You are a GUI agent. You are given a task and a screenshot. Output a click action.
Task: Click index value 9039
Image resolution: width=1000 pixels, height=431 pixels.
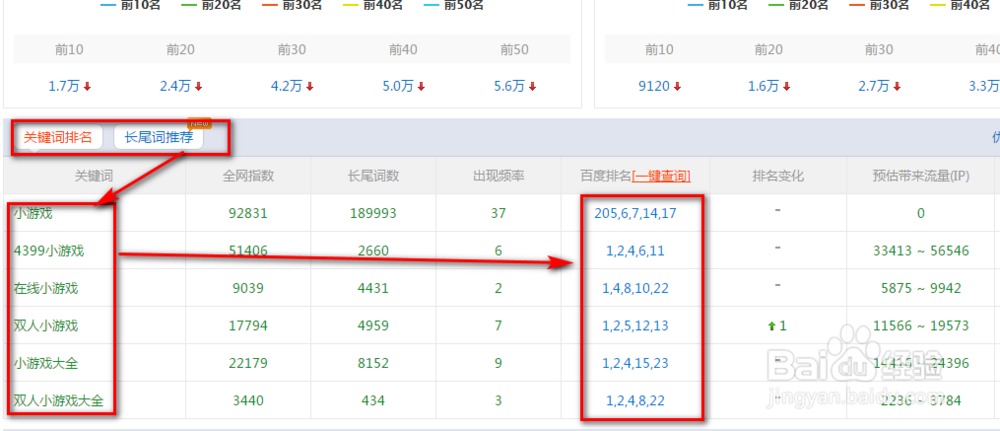point(248,289)
